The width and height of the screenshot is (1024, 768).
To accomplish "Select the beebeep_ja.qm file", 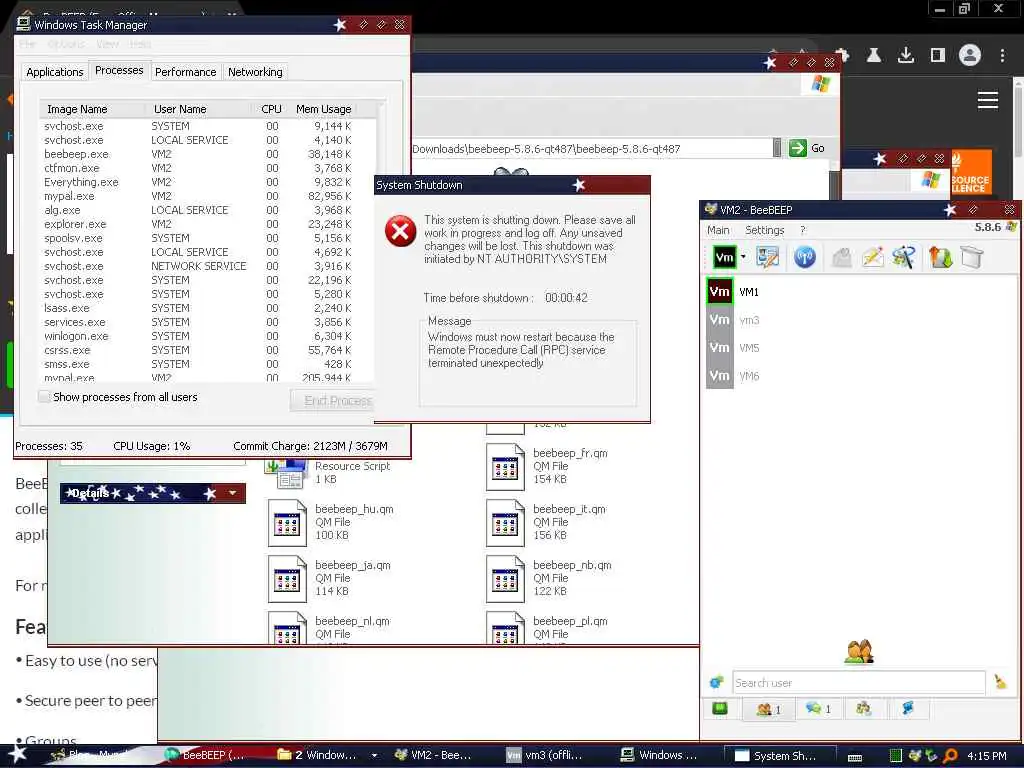I will [x=330, y=578].
